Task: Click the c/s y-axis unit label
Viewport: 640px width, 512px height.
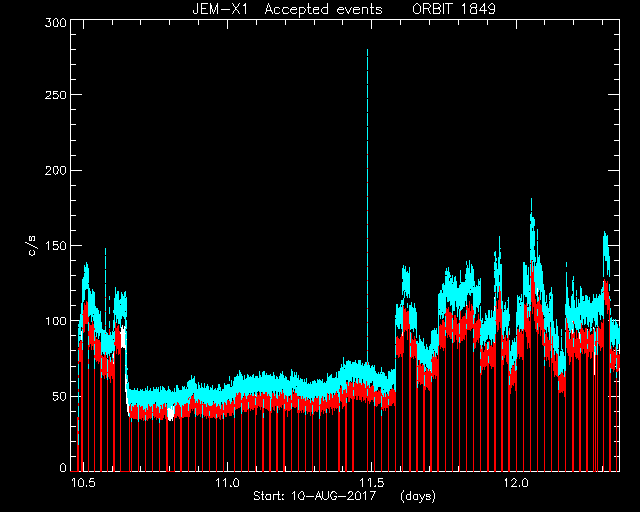Action: pyautogui.click(x=32, y=246)
